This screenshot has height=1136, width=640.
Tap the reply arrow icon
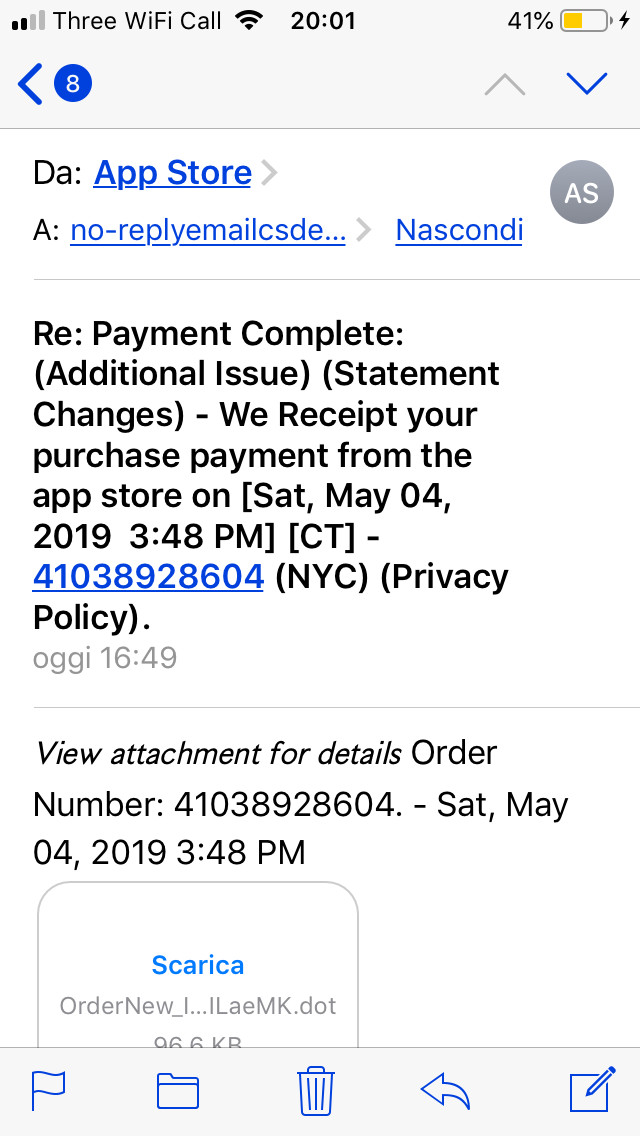click(445, 1090)
